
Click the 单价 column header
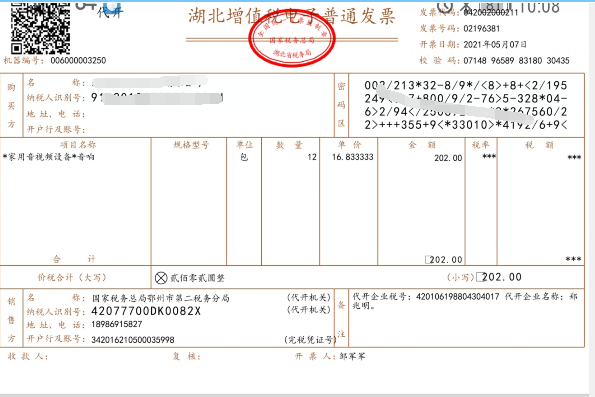click(349, 145)
